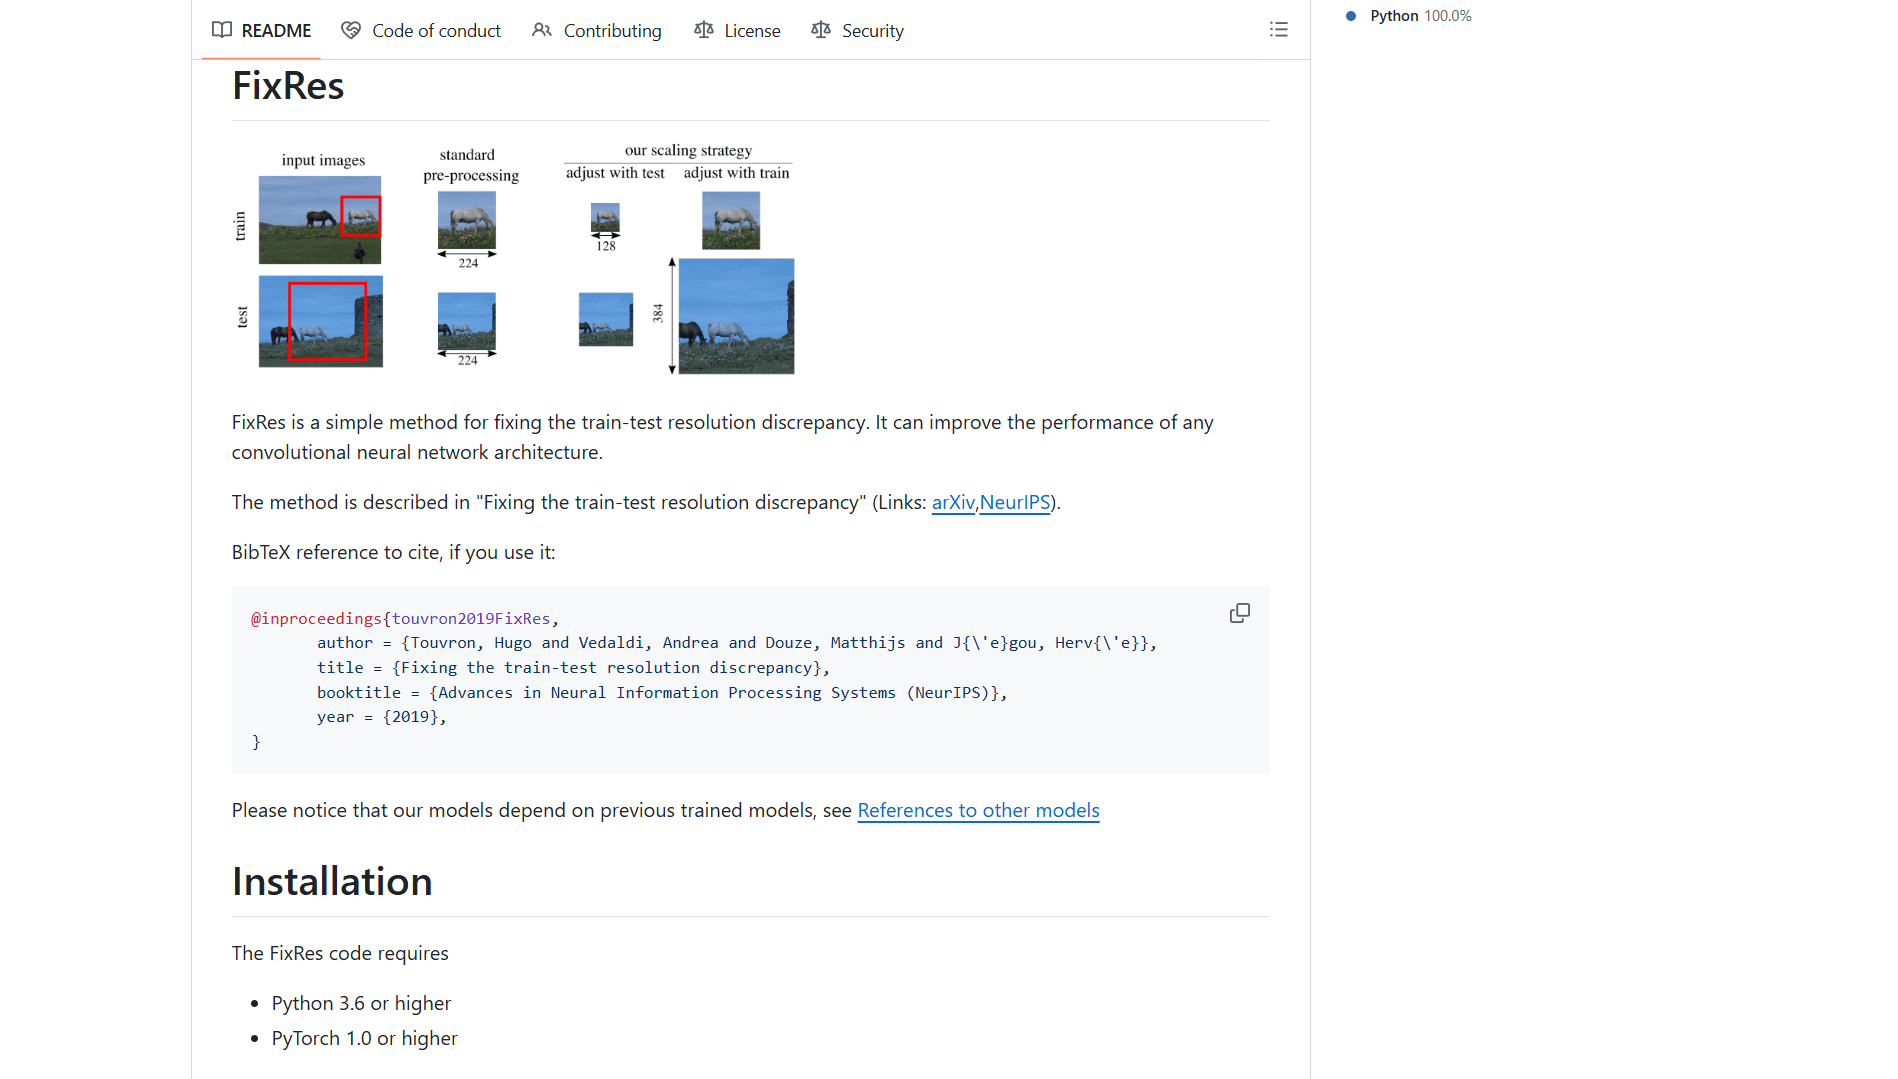Click the scales icon beside Security
1898x1079 pixels.
pyautogui.click(x=821, y=30)
